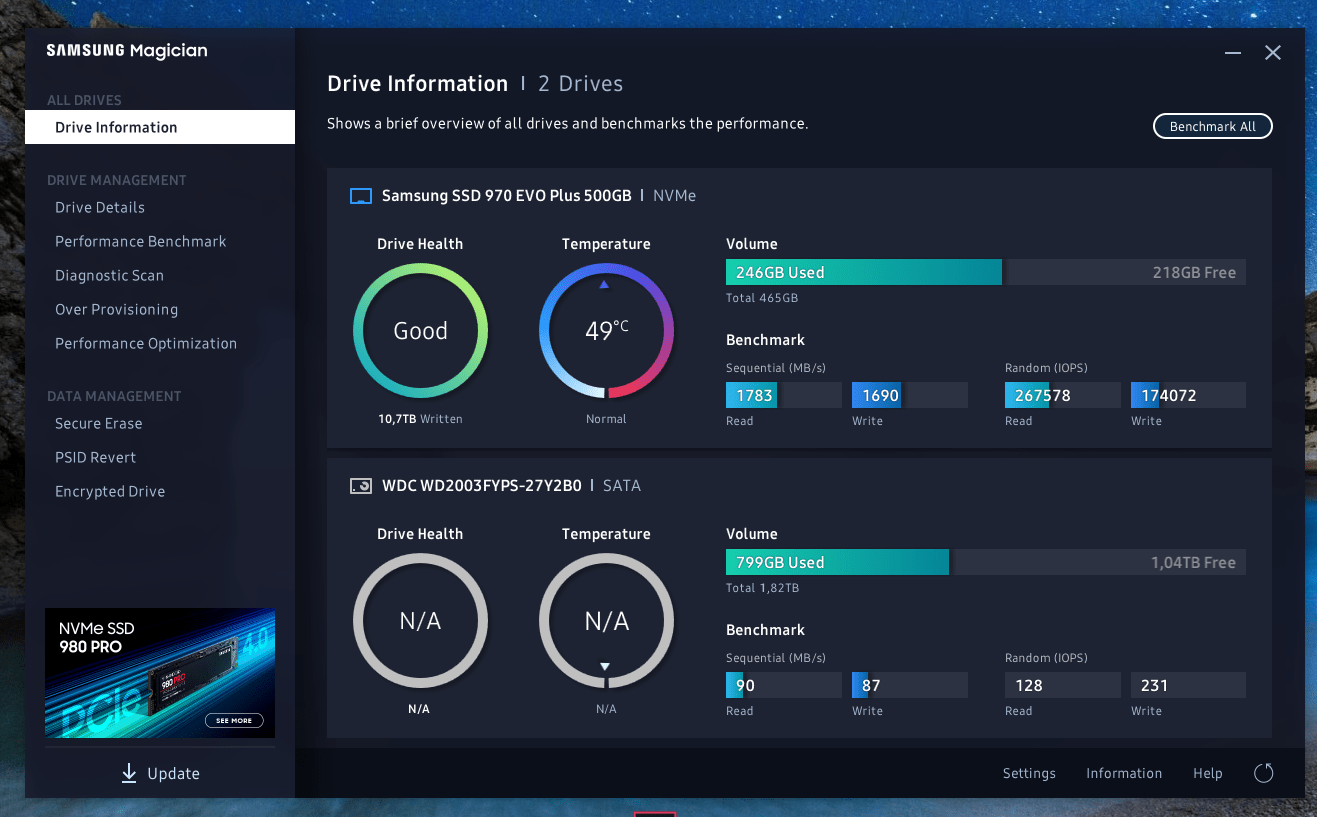The width and height of the screenshot is (1317, 817).
Task: Click the WDC drive N/A temperature gauge
Action: 606,621
